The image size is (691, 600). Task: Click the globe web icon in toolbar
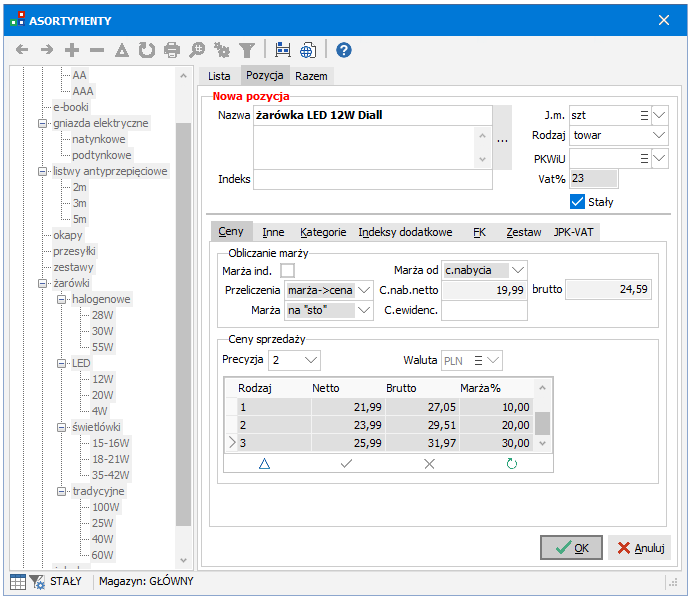click(308, 49)
